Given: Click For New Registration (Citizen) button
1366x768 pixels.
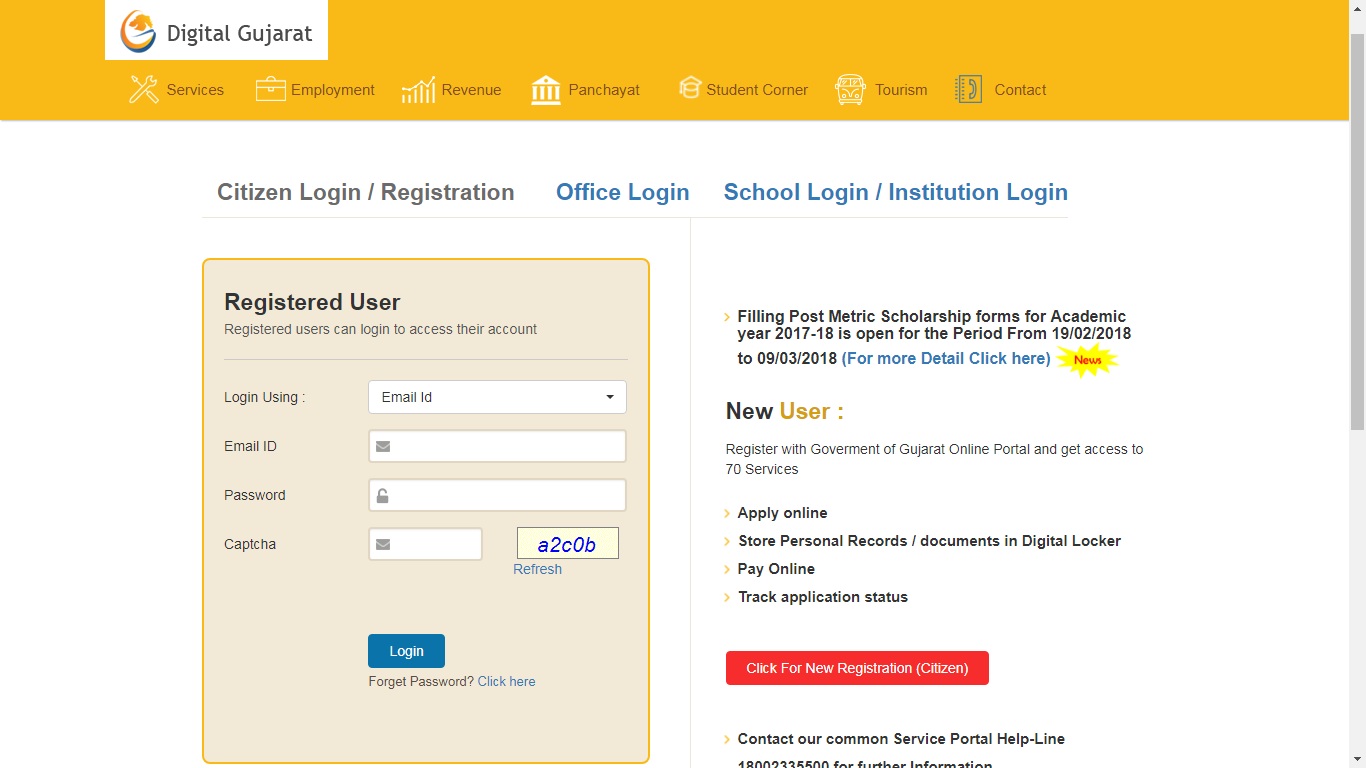Looking at the screenshot, I should pos(857,668).
